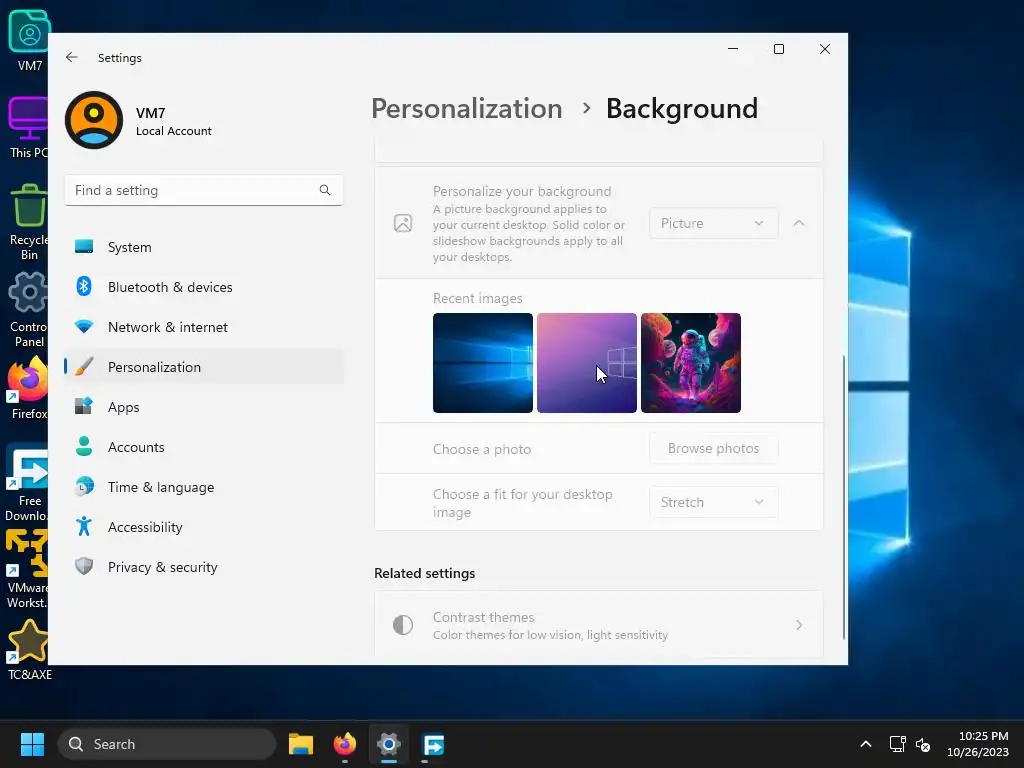Select the Control Panel desktop icon
Screen dimensions: 1024x768
(x=29, y=310)
